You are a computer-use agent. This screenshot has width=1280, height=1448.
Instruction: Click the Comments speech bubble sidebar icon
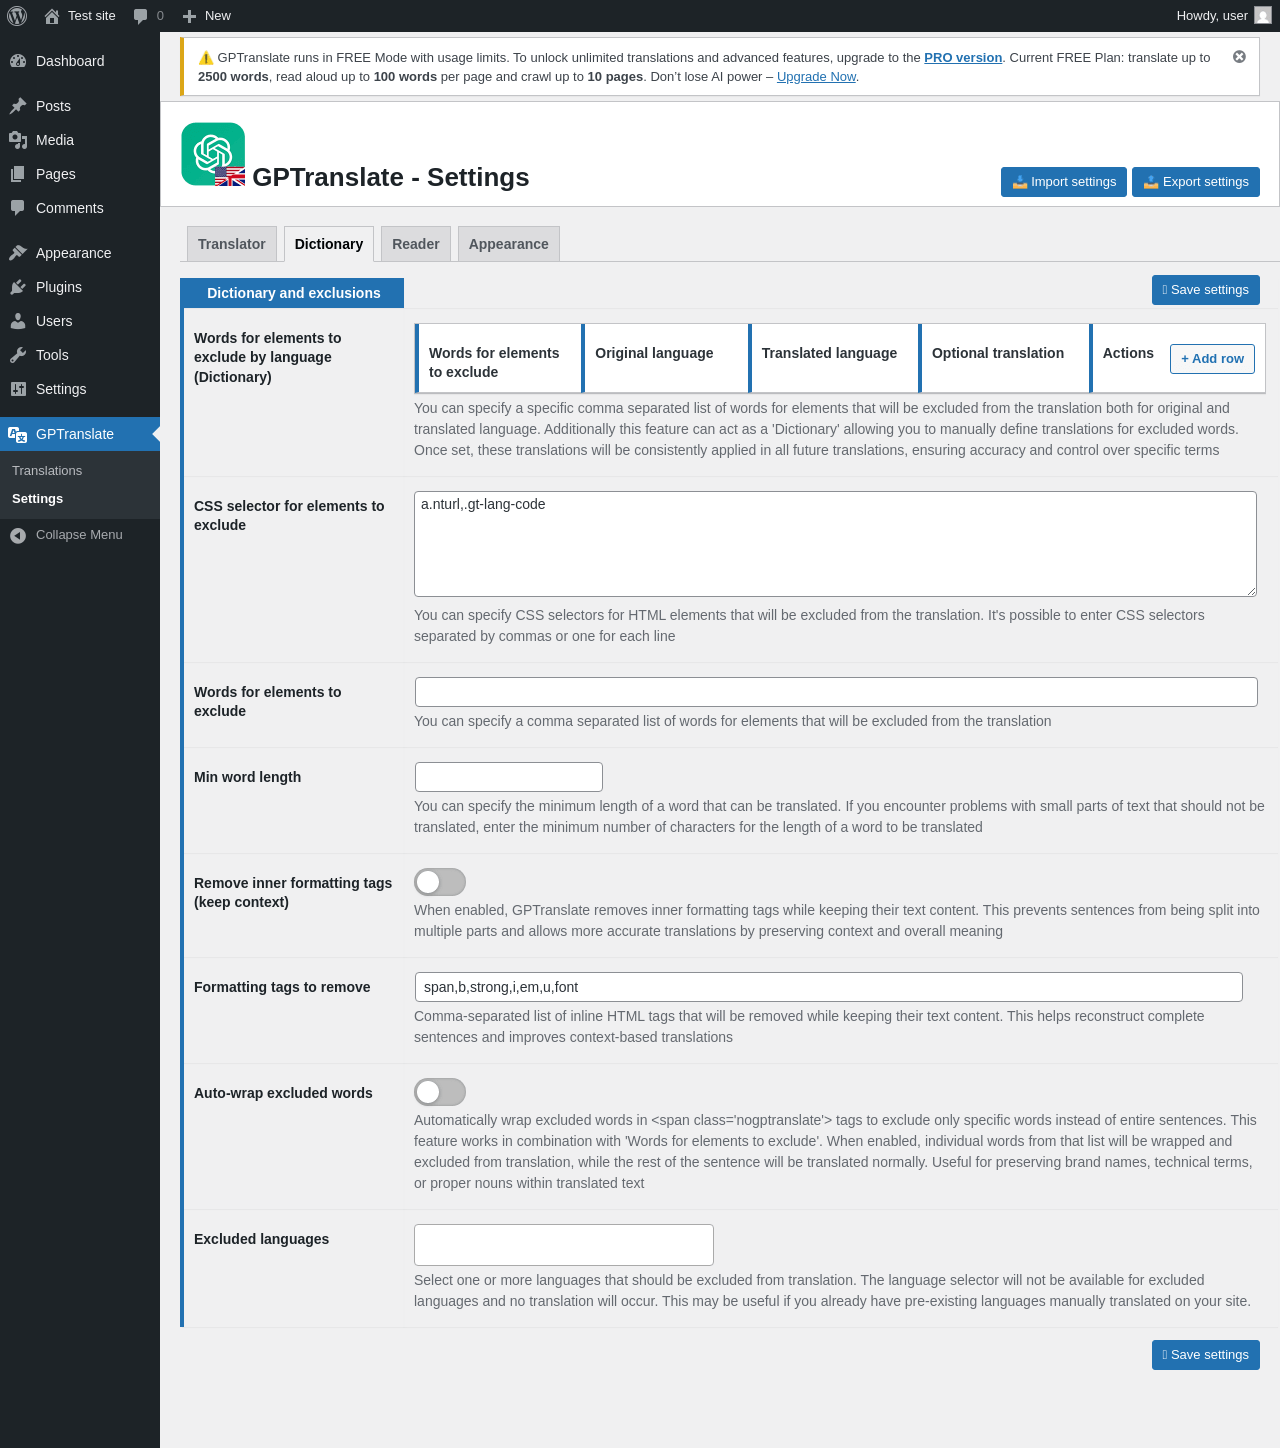pos(18,208)
